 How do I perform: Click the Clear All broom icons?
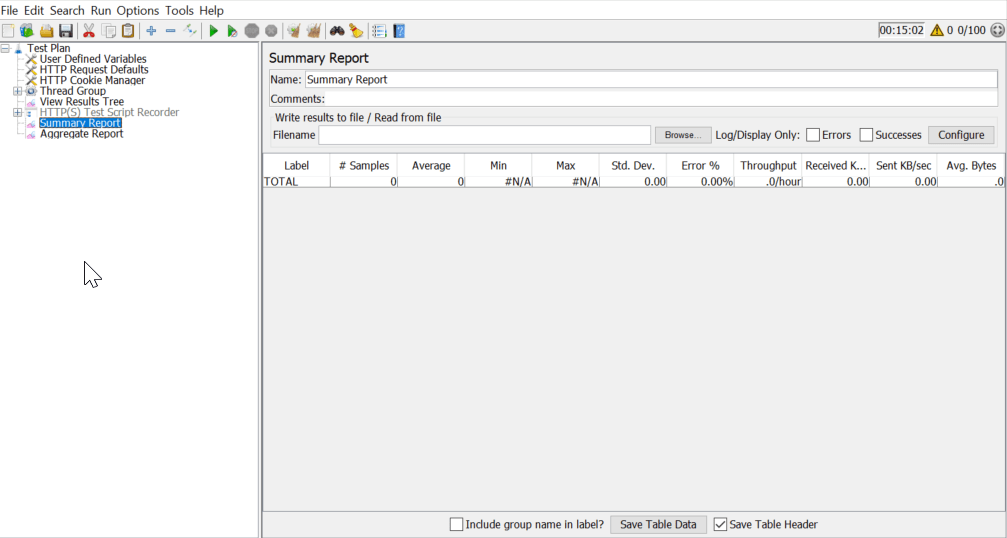[x=314, y=31]
